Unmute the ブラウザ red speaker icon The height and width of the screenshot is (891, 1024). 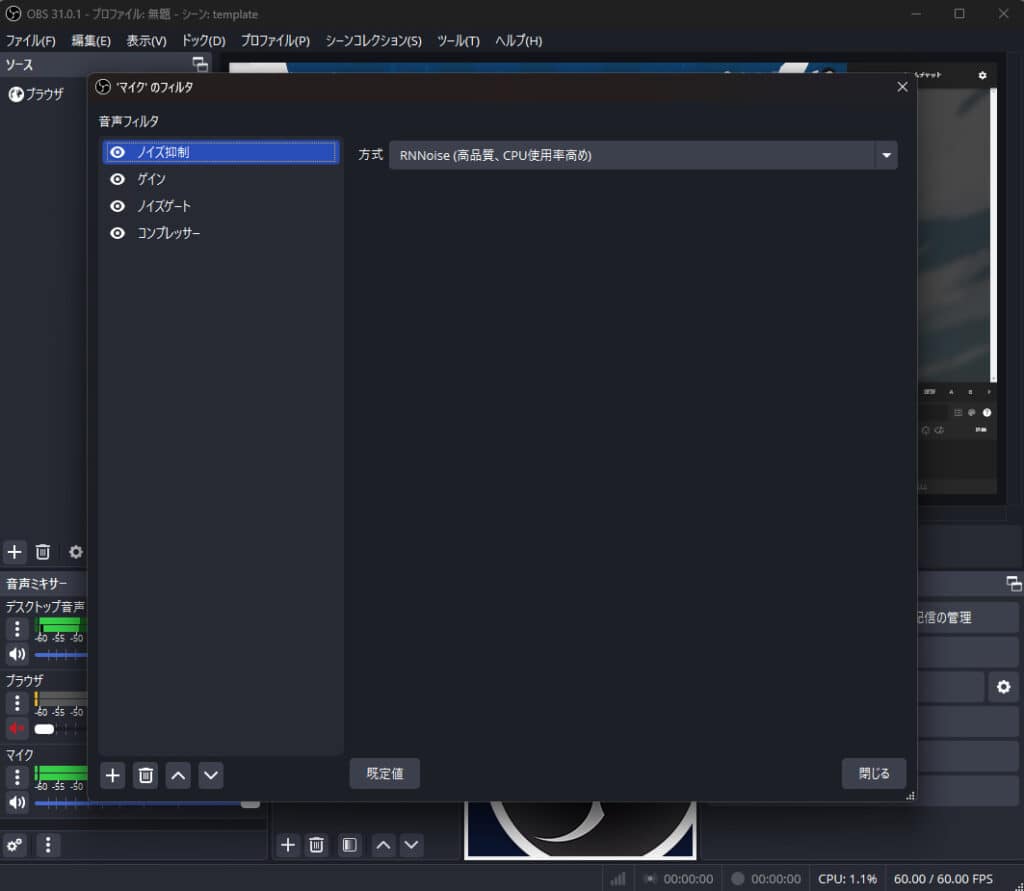click(17, 728)
